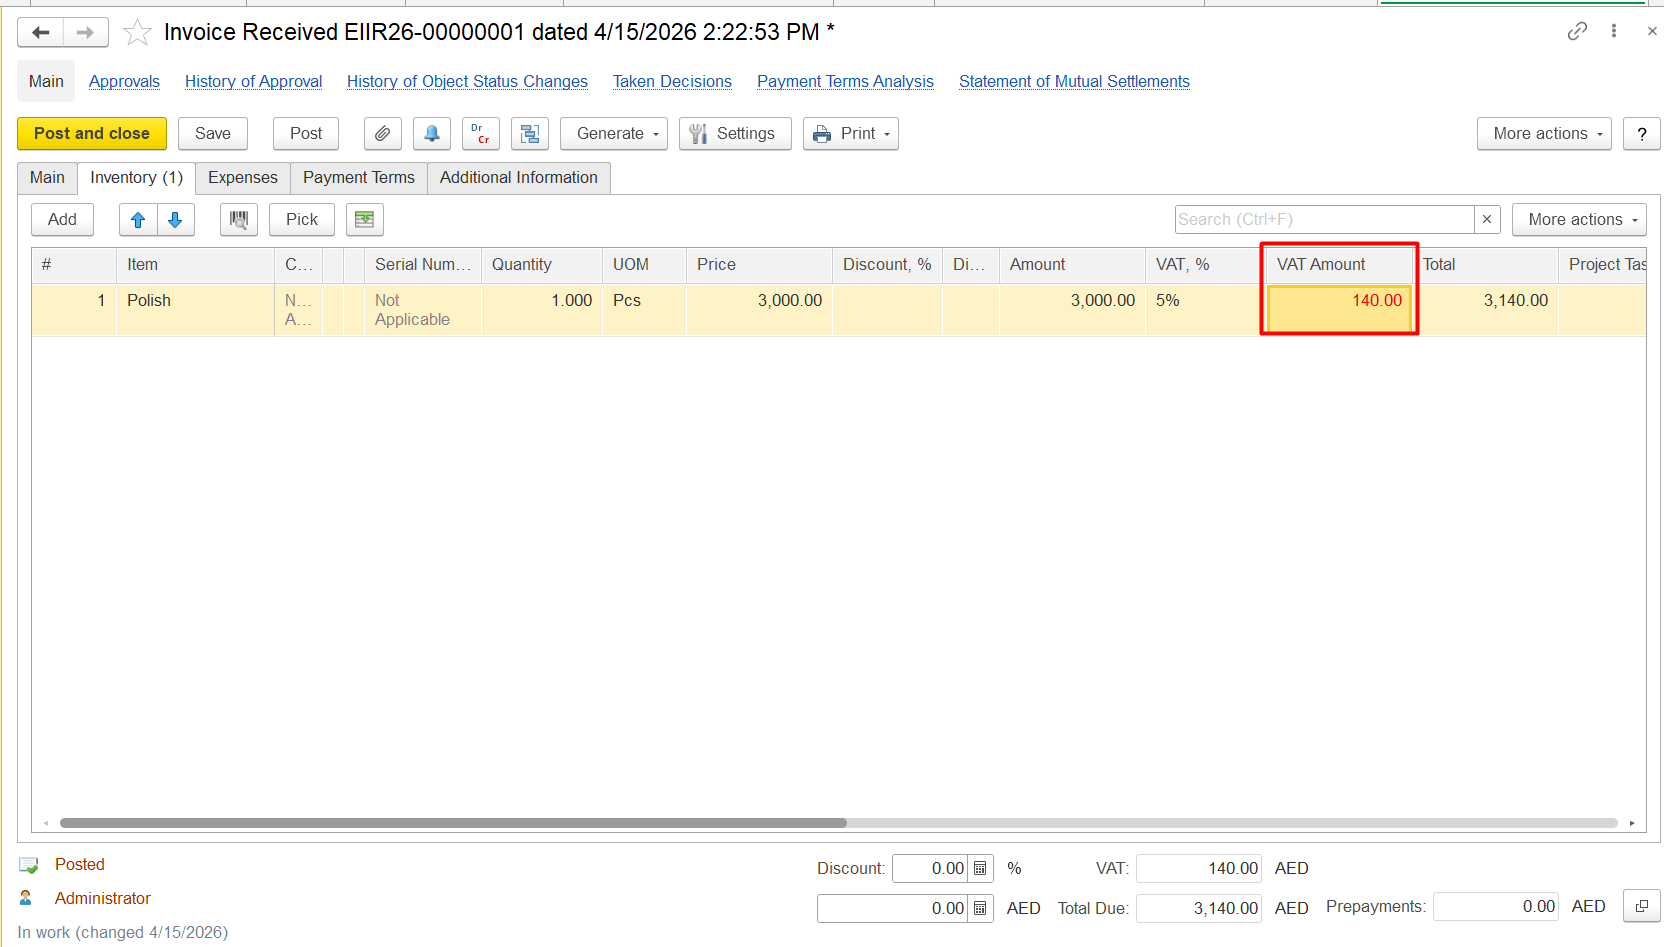Screen dimensions: 1664x947
Task: Open the Payment Terms tab
Action: (358, 178)
